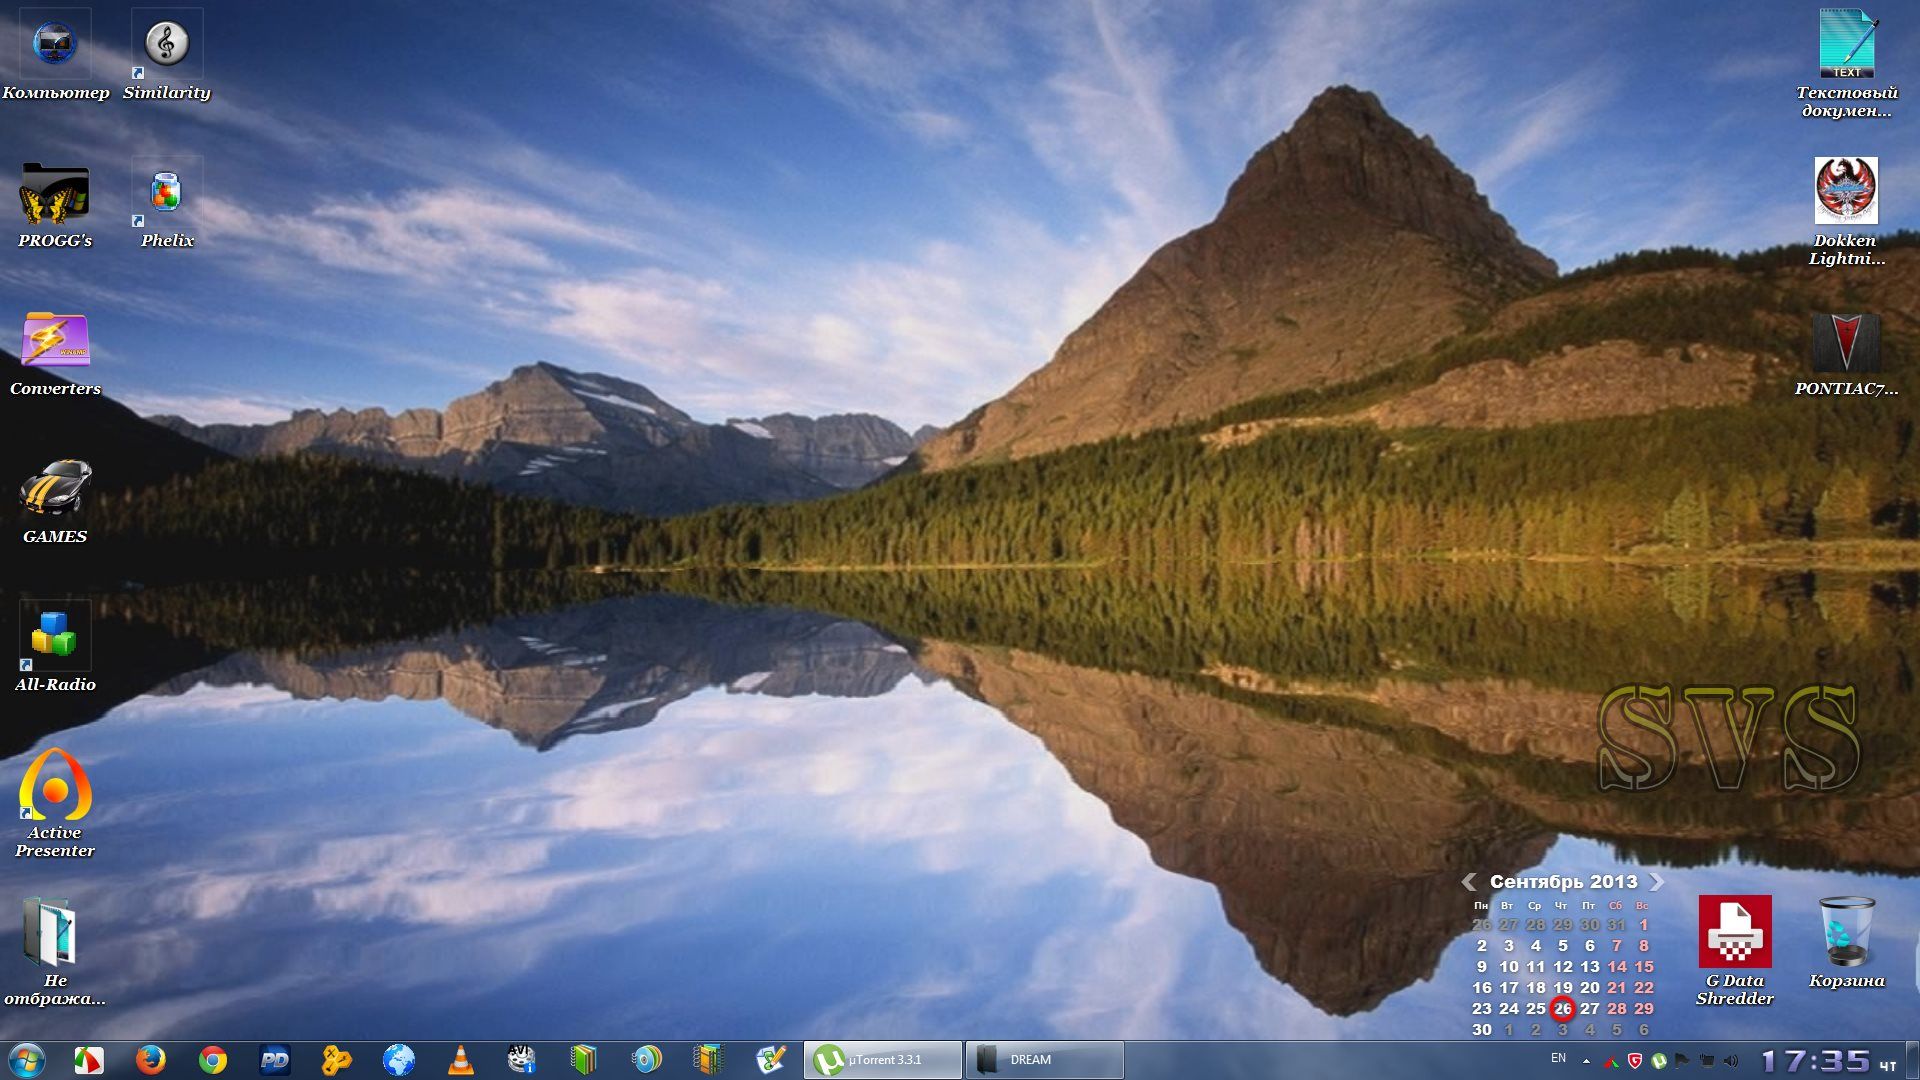This screenshot has height=1080, width=1920.
Task: Select date 15 in the calendar
Action: point(1644,966)
